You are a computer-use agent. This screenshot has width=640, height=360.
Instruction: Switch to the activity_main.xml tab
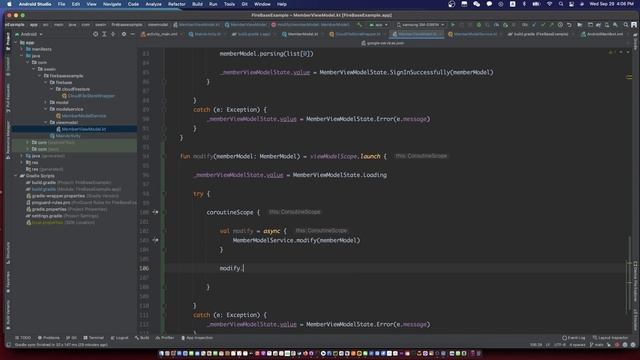coord(160,34)
